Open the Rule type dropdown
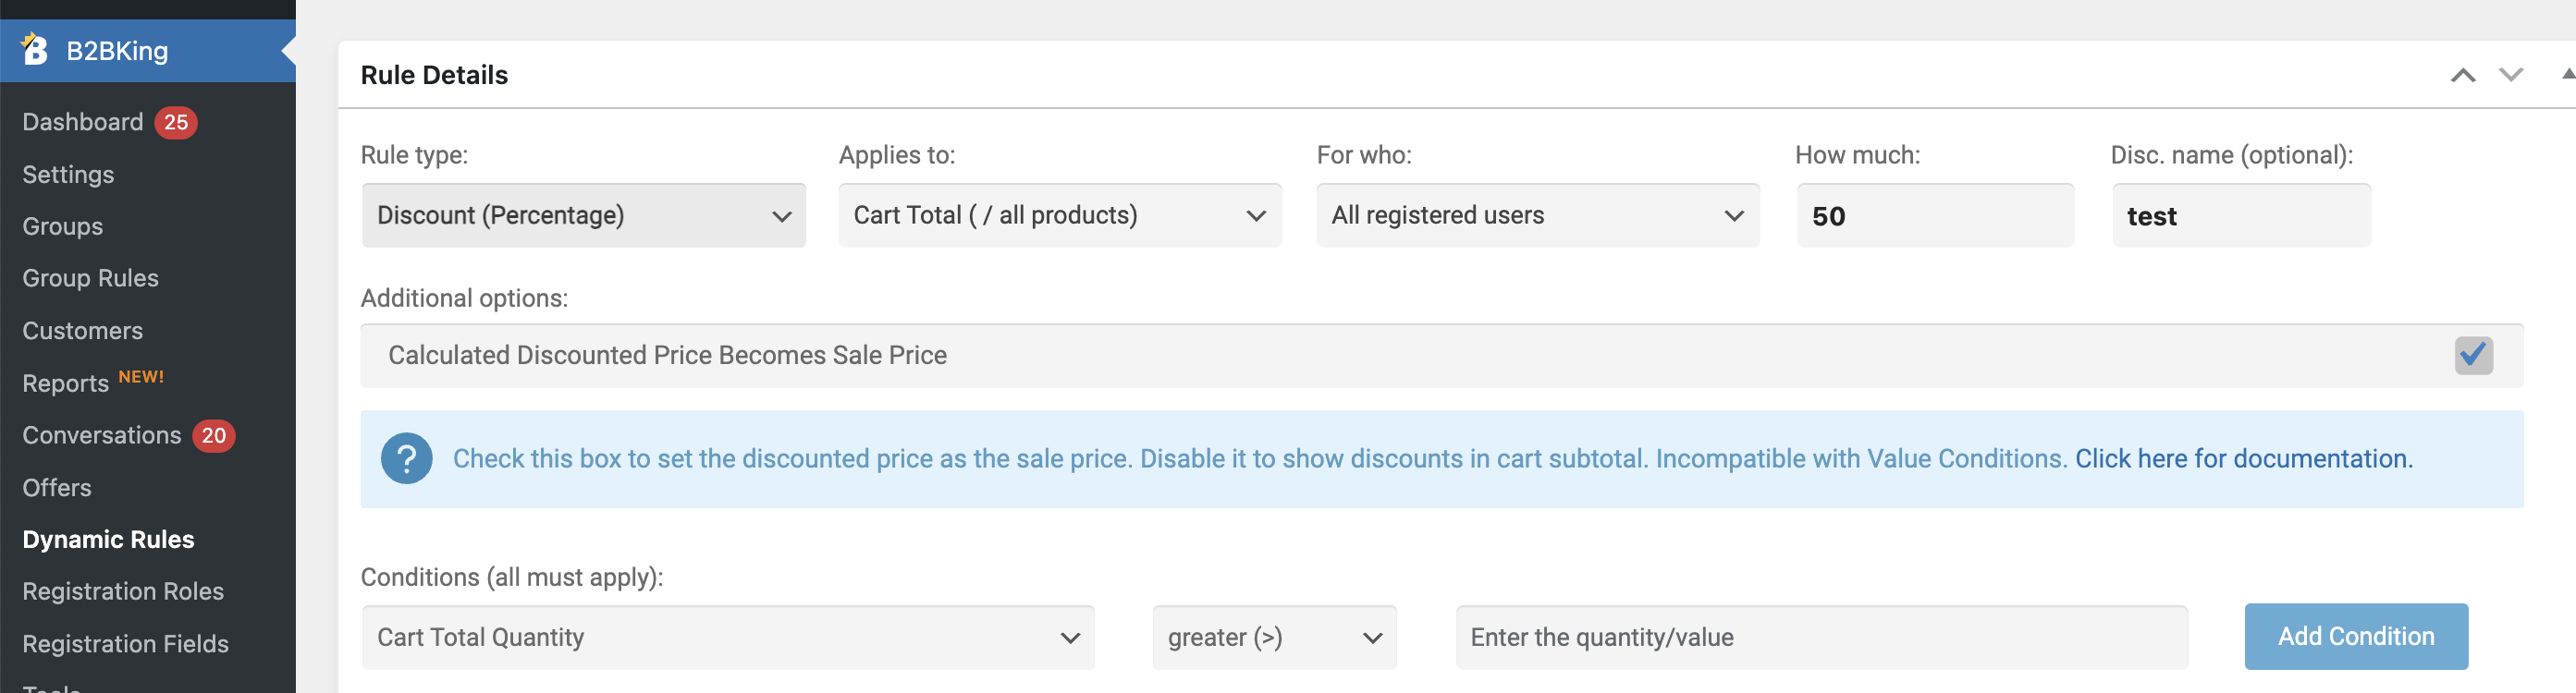Screen dimensions: 2576x693 [584, 215]
